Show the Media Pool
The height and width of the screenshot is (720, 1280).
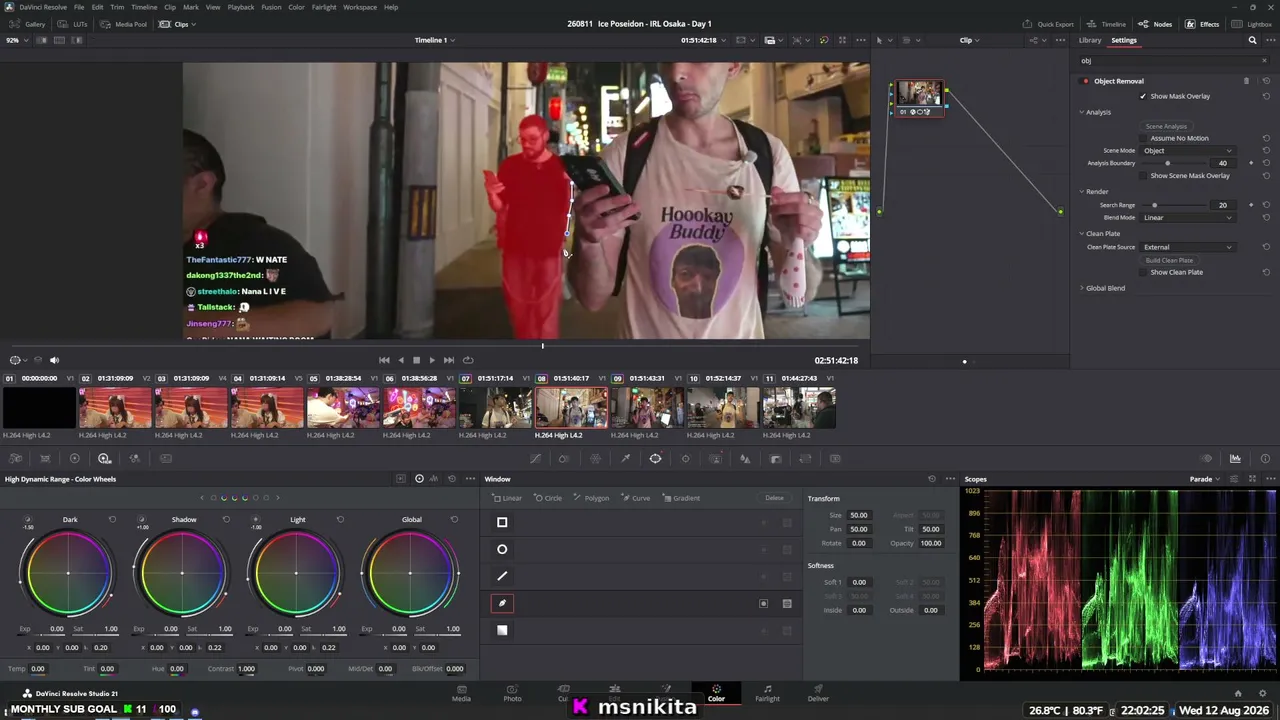click(125, 24)
